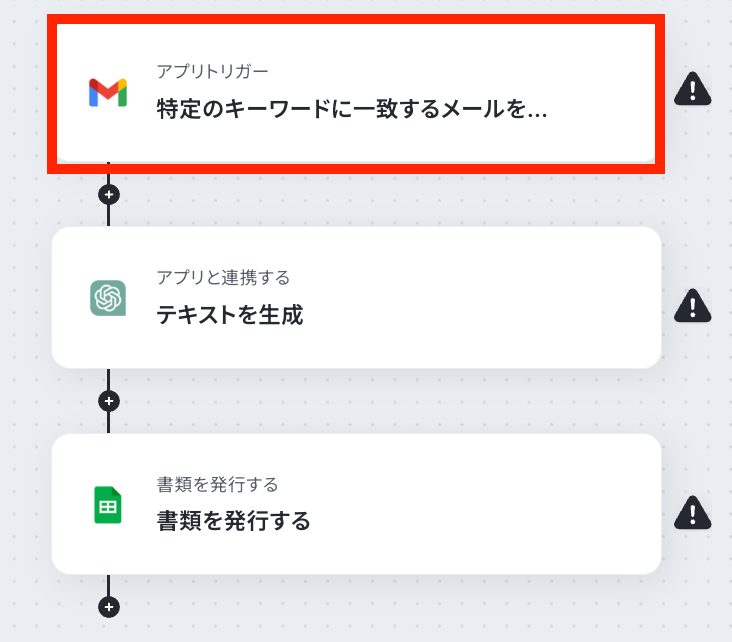Screen dimensions: 732x642
Task: Open the 書類を発行する step card
Action: pyautogui.click(x=356, y=504)
